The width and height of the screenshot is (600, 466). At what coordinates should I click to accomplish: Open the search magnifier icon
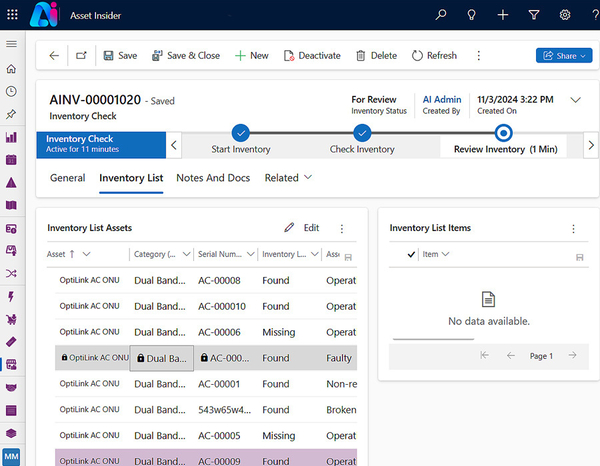point(441,15)
